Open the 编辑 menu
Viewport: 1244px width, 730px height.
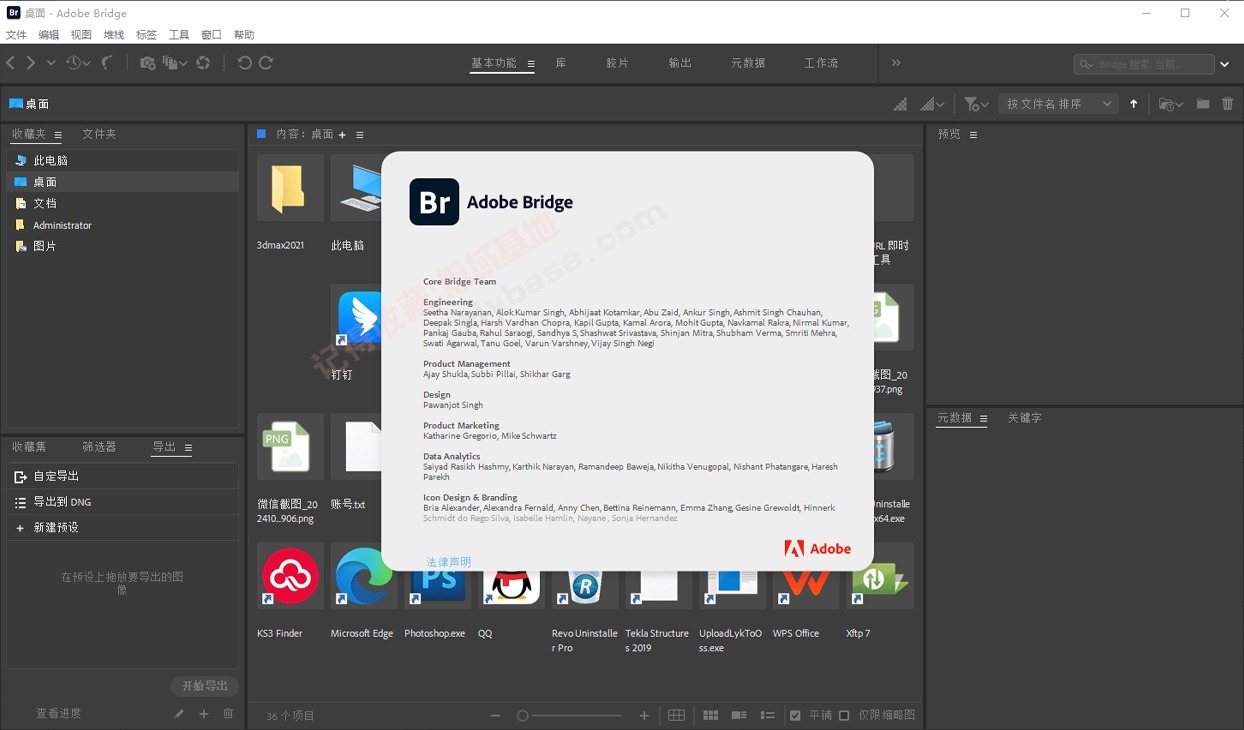(x=49, y=35)
